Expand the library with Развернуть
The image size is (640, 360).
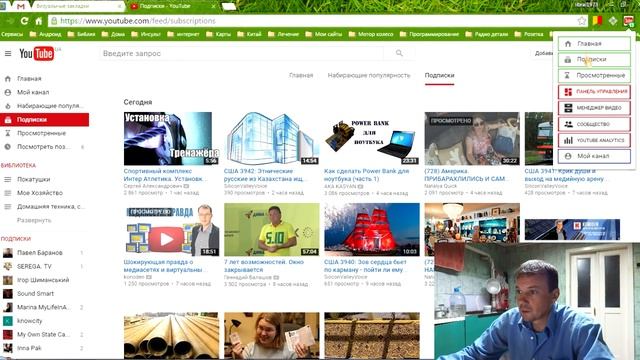tap(34, 220)
